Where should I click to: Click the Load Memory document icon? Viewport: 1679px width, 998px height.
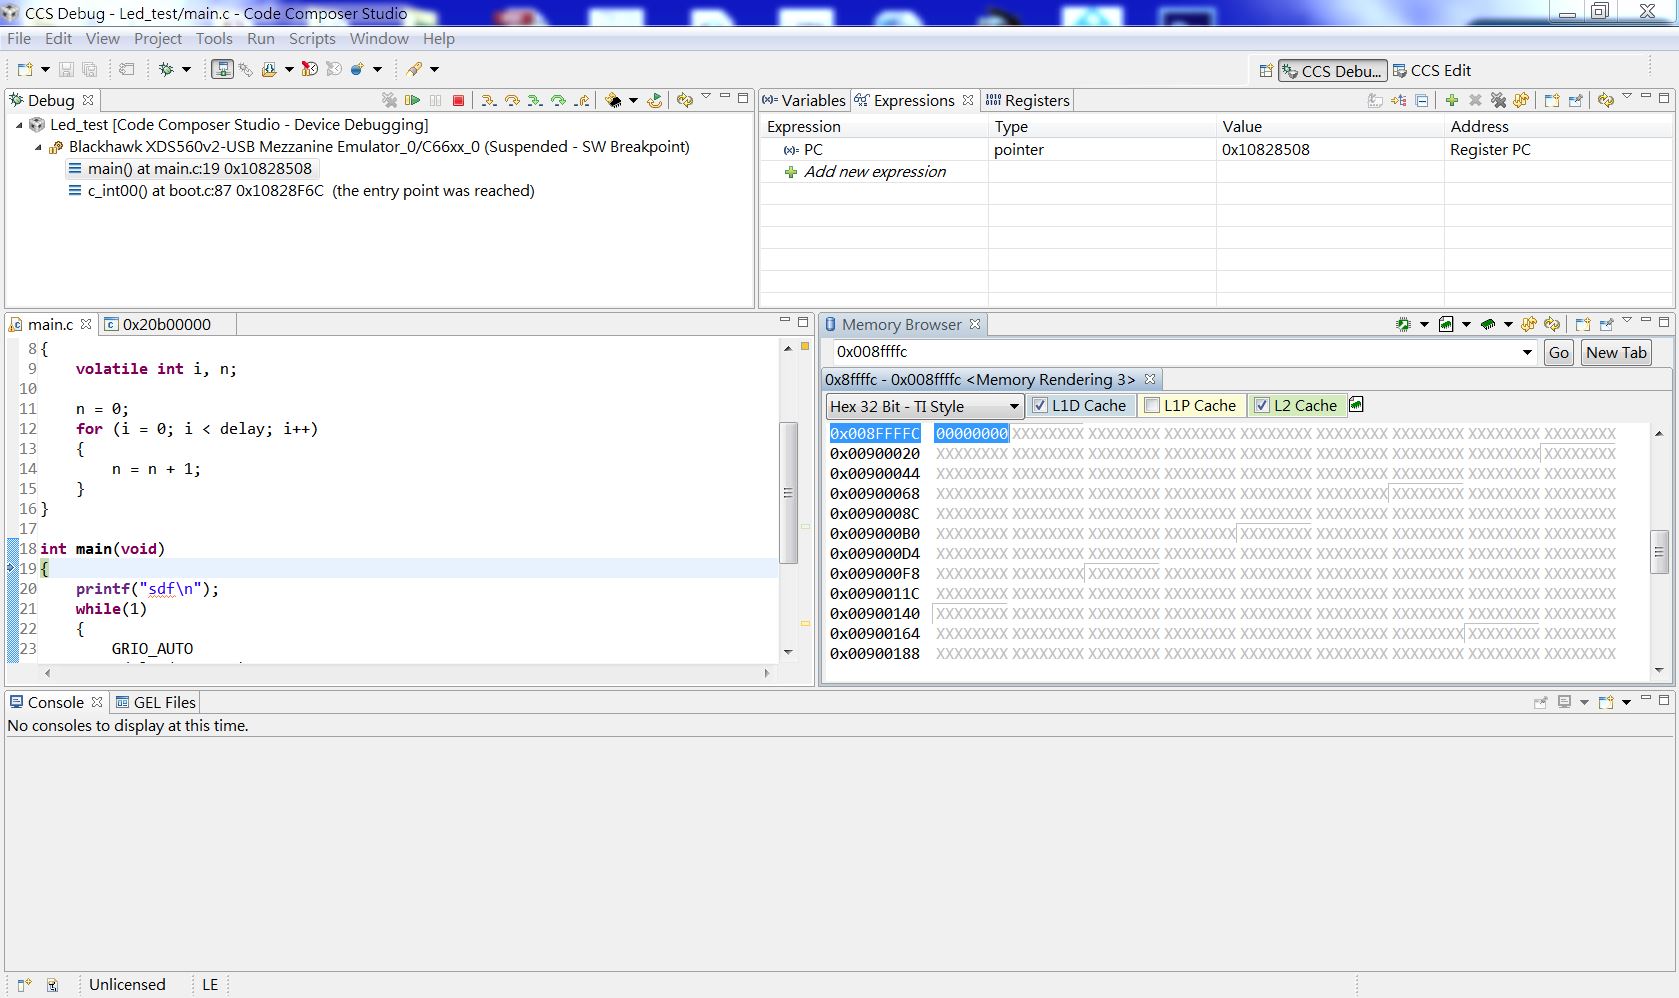pos(1446,324)
